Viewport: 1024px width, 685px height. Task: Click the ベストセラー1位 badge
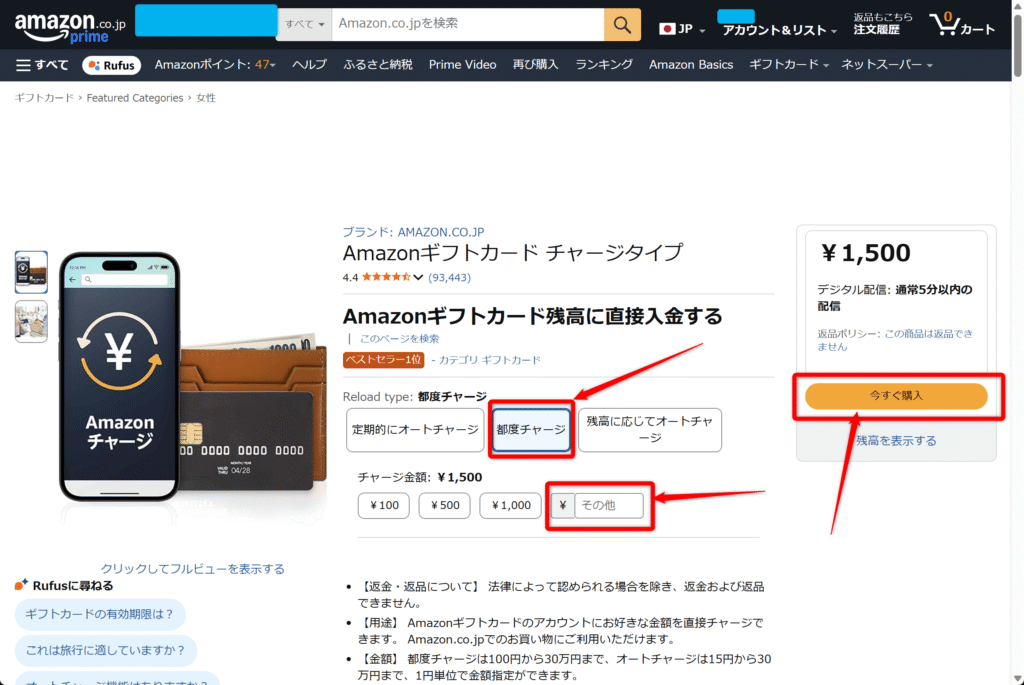pos(383,360)
